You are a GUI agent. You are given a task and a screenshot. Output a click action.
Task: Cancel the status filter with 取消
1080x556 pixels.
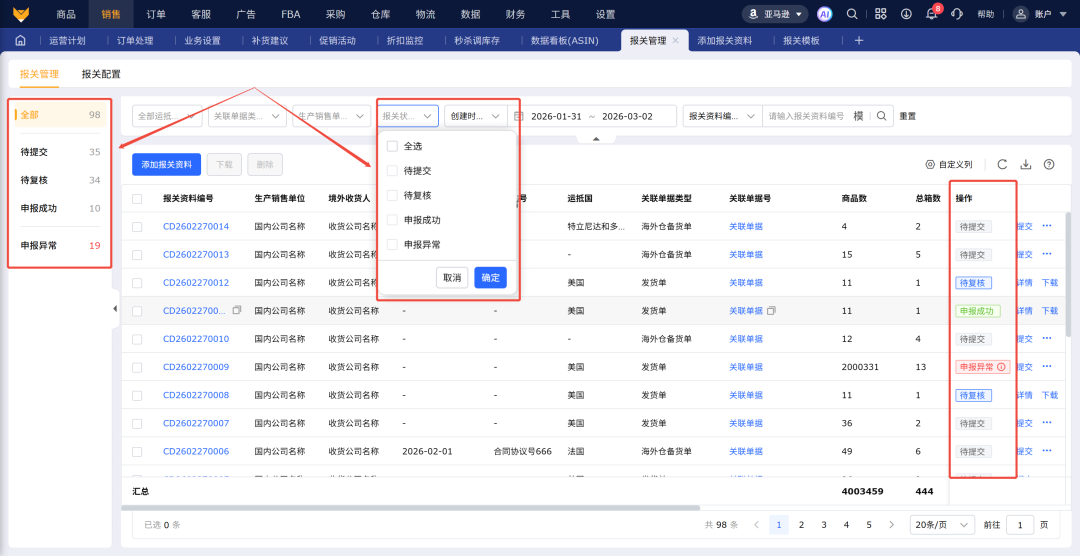(x=452, y=278)
